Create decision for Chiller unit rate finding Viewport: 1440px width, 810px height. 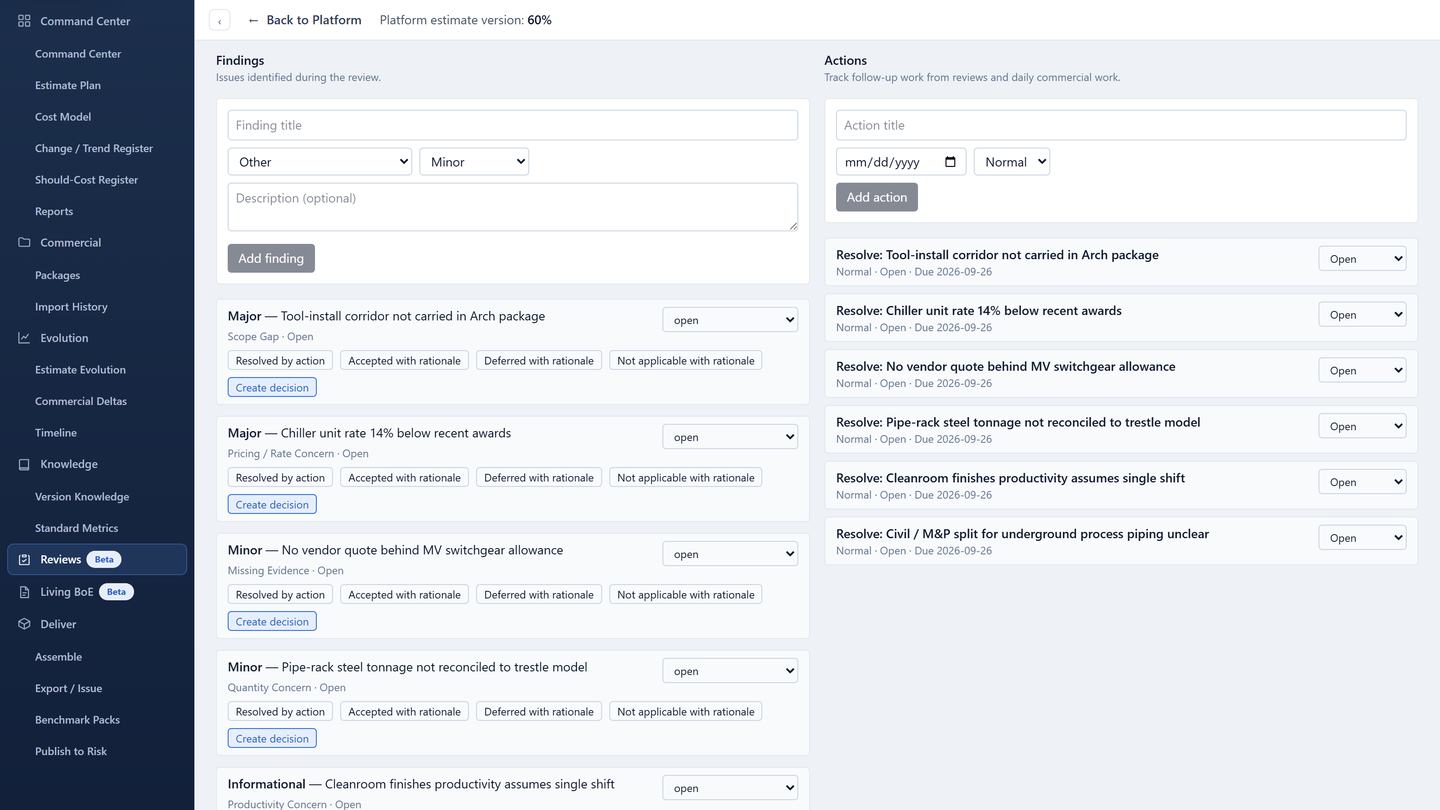(272, 504)
